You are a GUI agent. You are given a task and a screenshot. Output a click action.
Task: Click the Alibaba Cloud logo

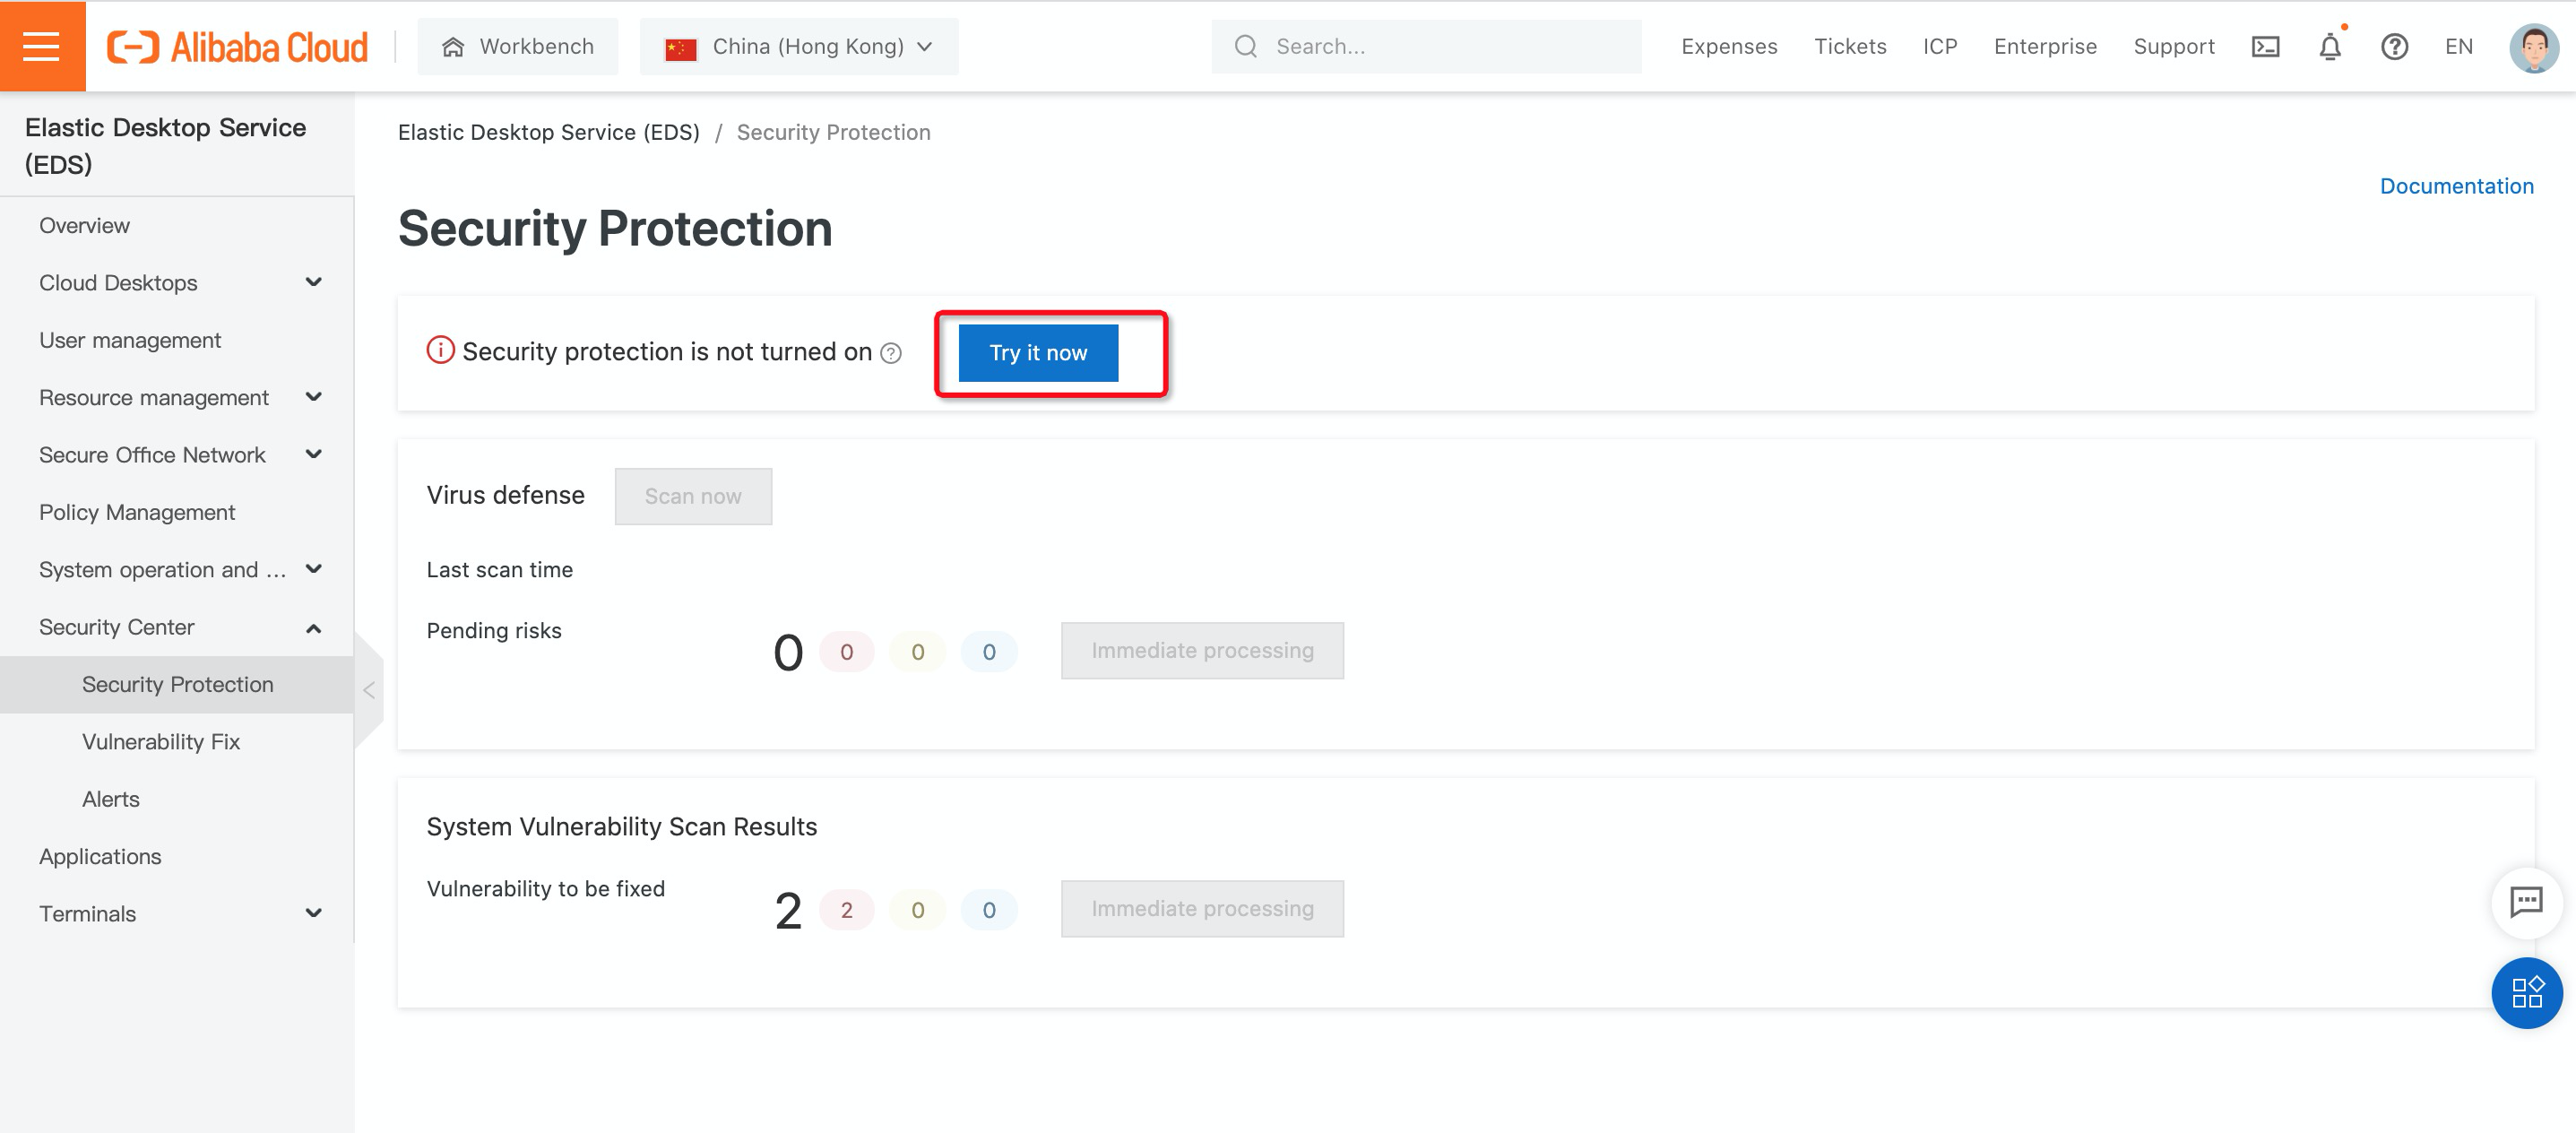tap(238, 47)
